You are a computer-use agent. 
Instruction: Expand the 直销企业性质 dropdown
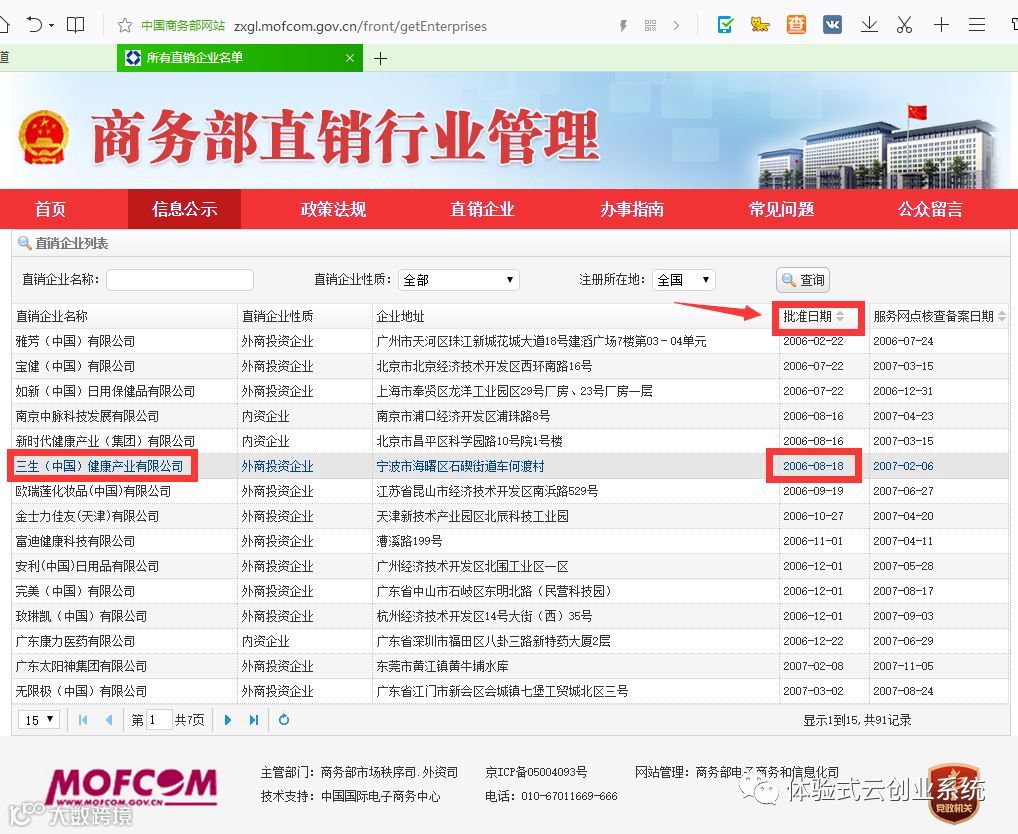(458, 280)
